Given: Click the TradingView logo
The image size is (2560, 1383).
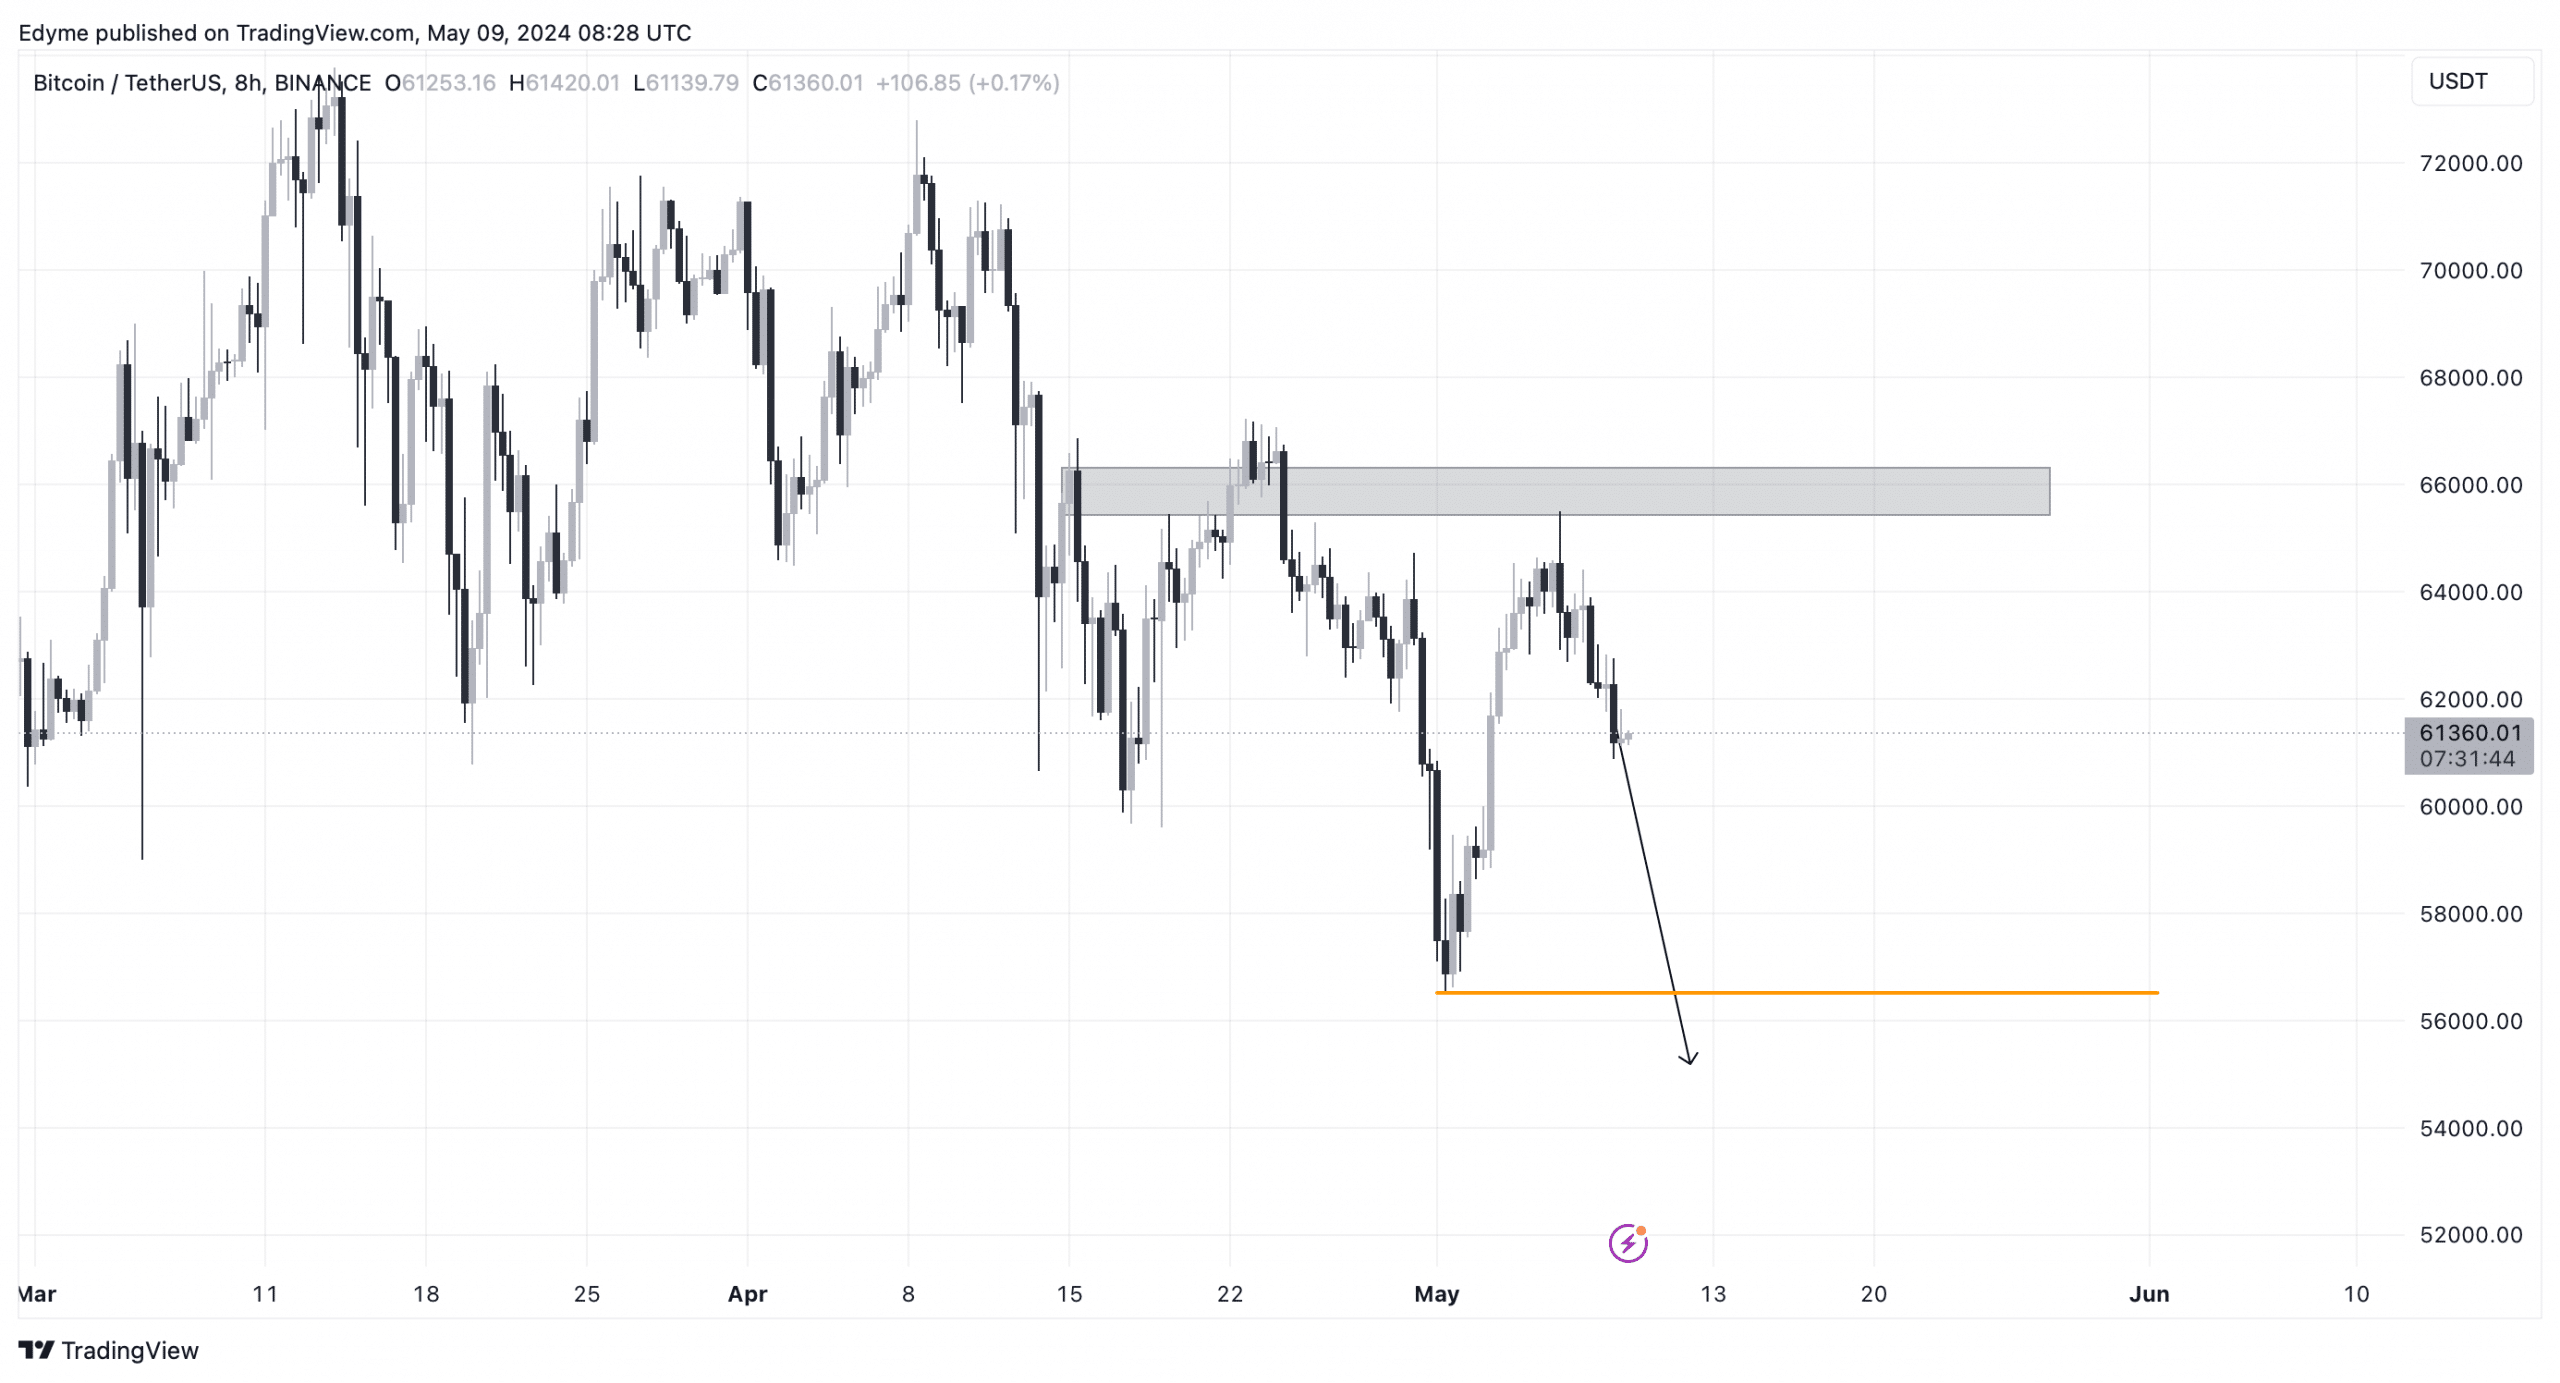Looking at the screenshot, I should pyautogui.click(x=36, y=1350).
